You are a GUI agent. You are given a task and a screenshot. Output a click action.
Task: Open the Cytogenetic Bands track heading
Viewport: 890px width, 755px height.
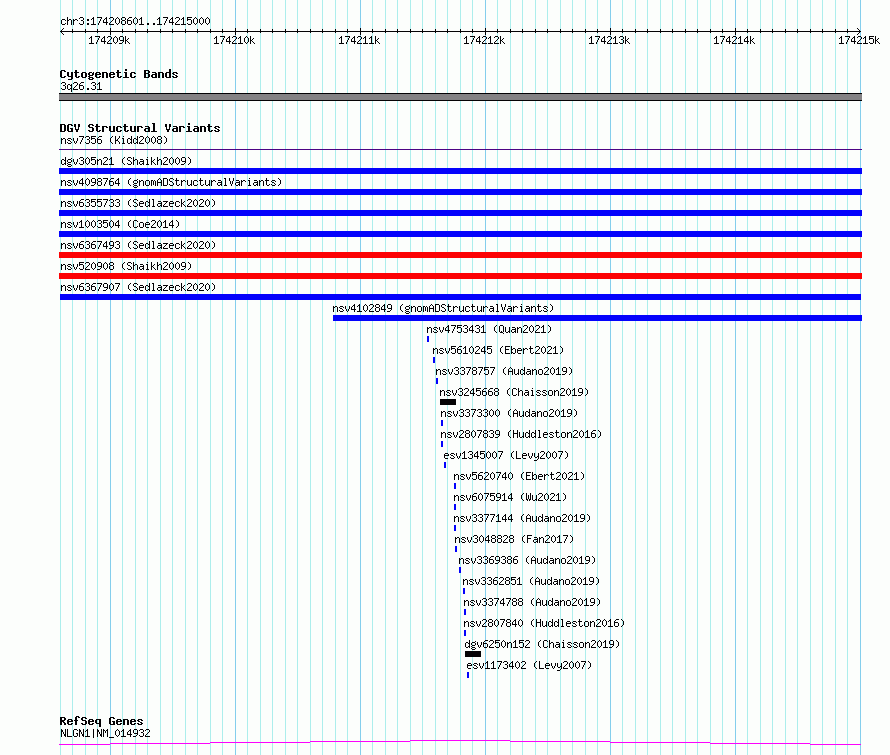click(119, 74)
